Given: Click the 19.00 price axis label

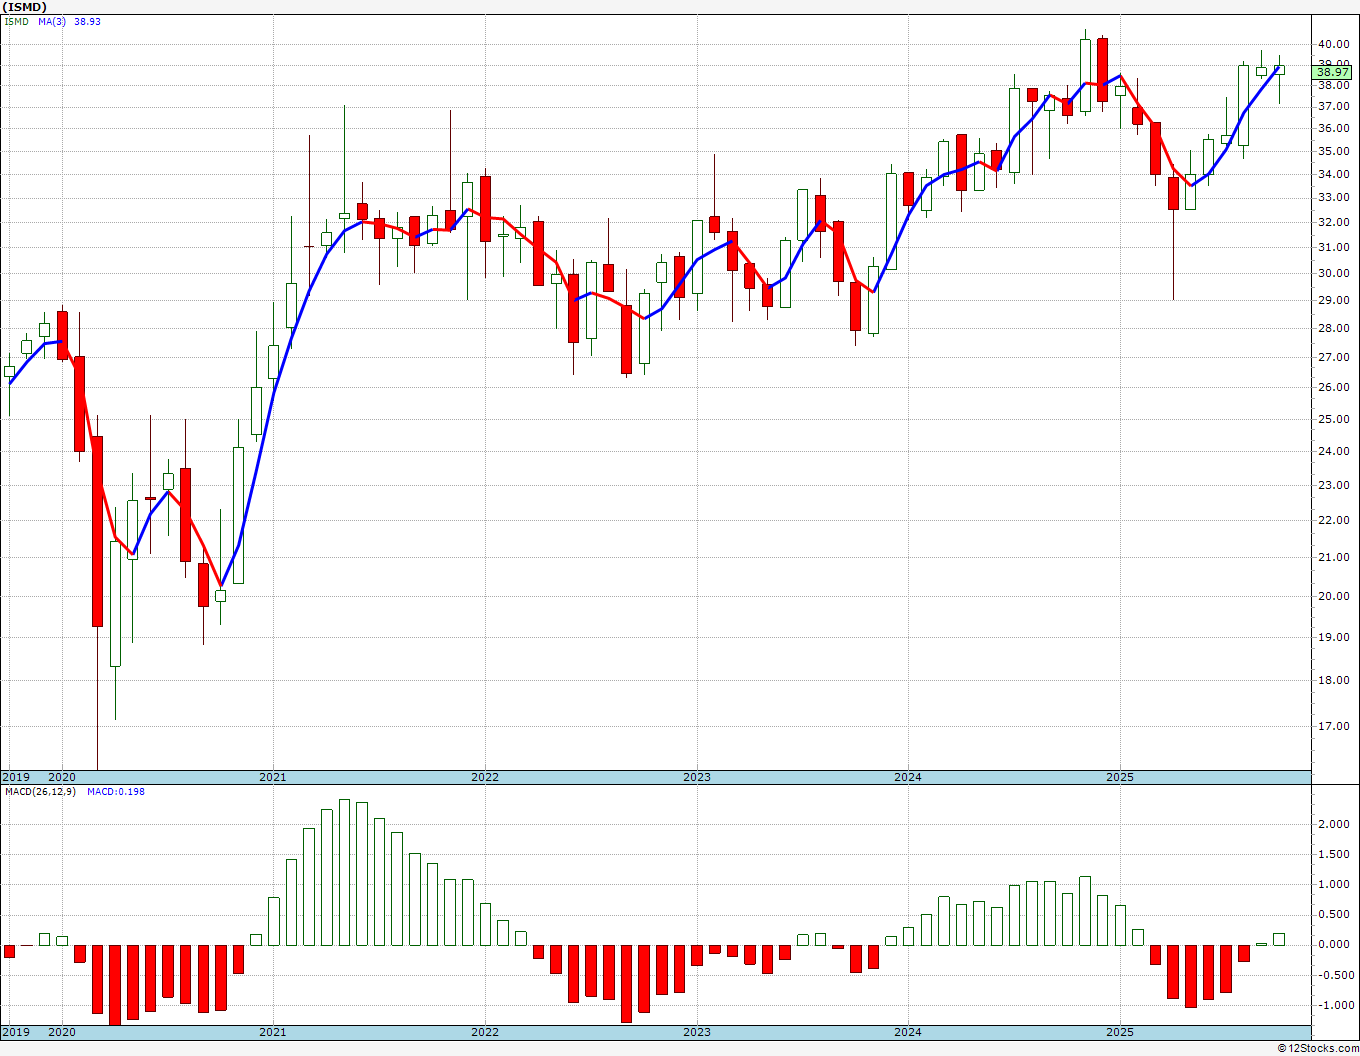Looking at the screenshot, I should 1333,637.
